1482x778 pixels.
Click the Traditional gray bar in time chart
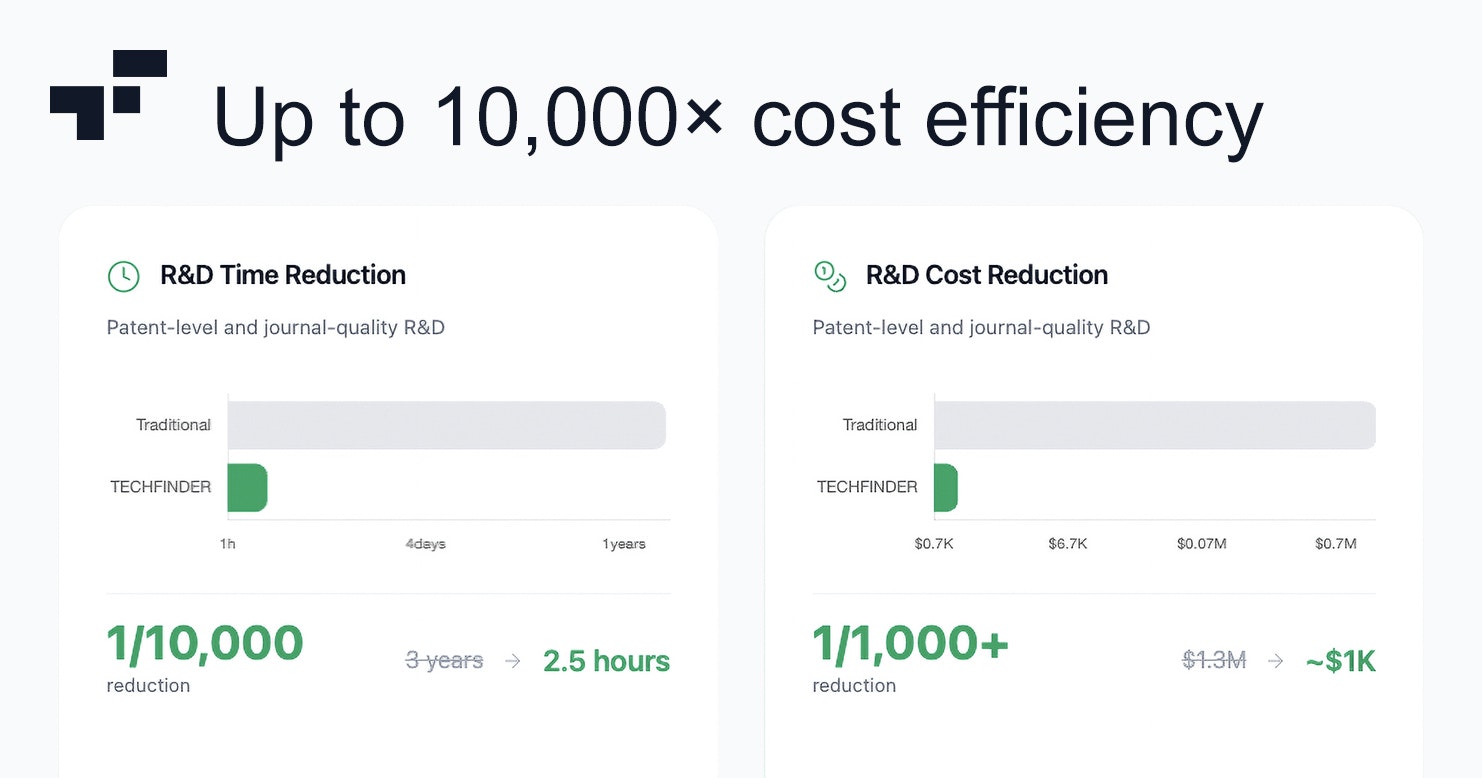pyautogui.click(x=447, y=425)
